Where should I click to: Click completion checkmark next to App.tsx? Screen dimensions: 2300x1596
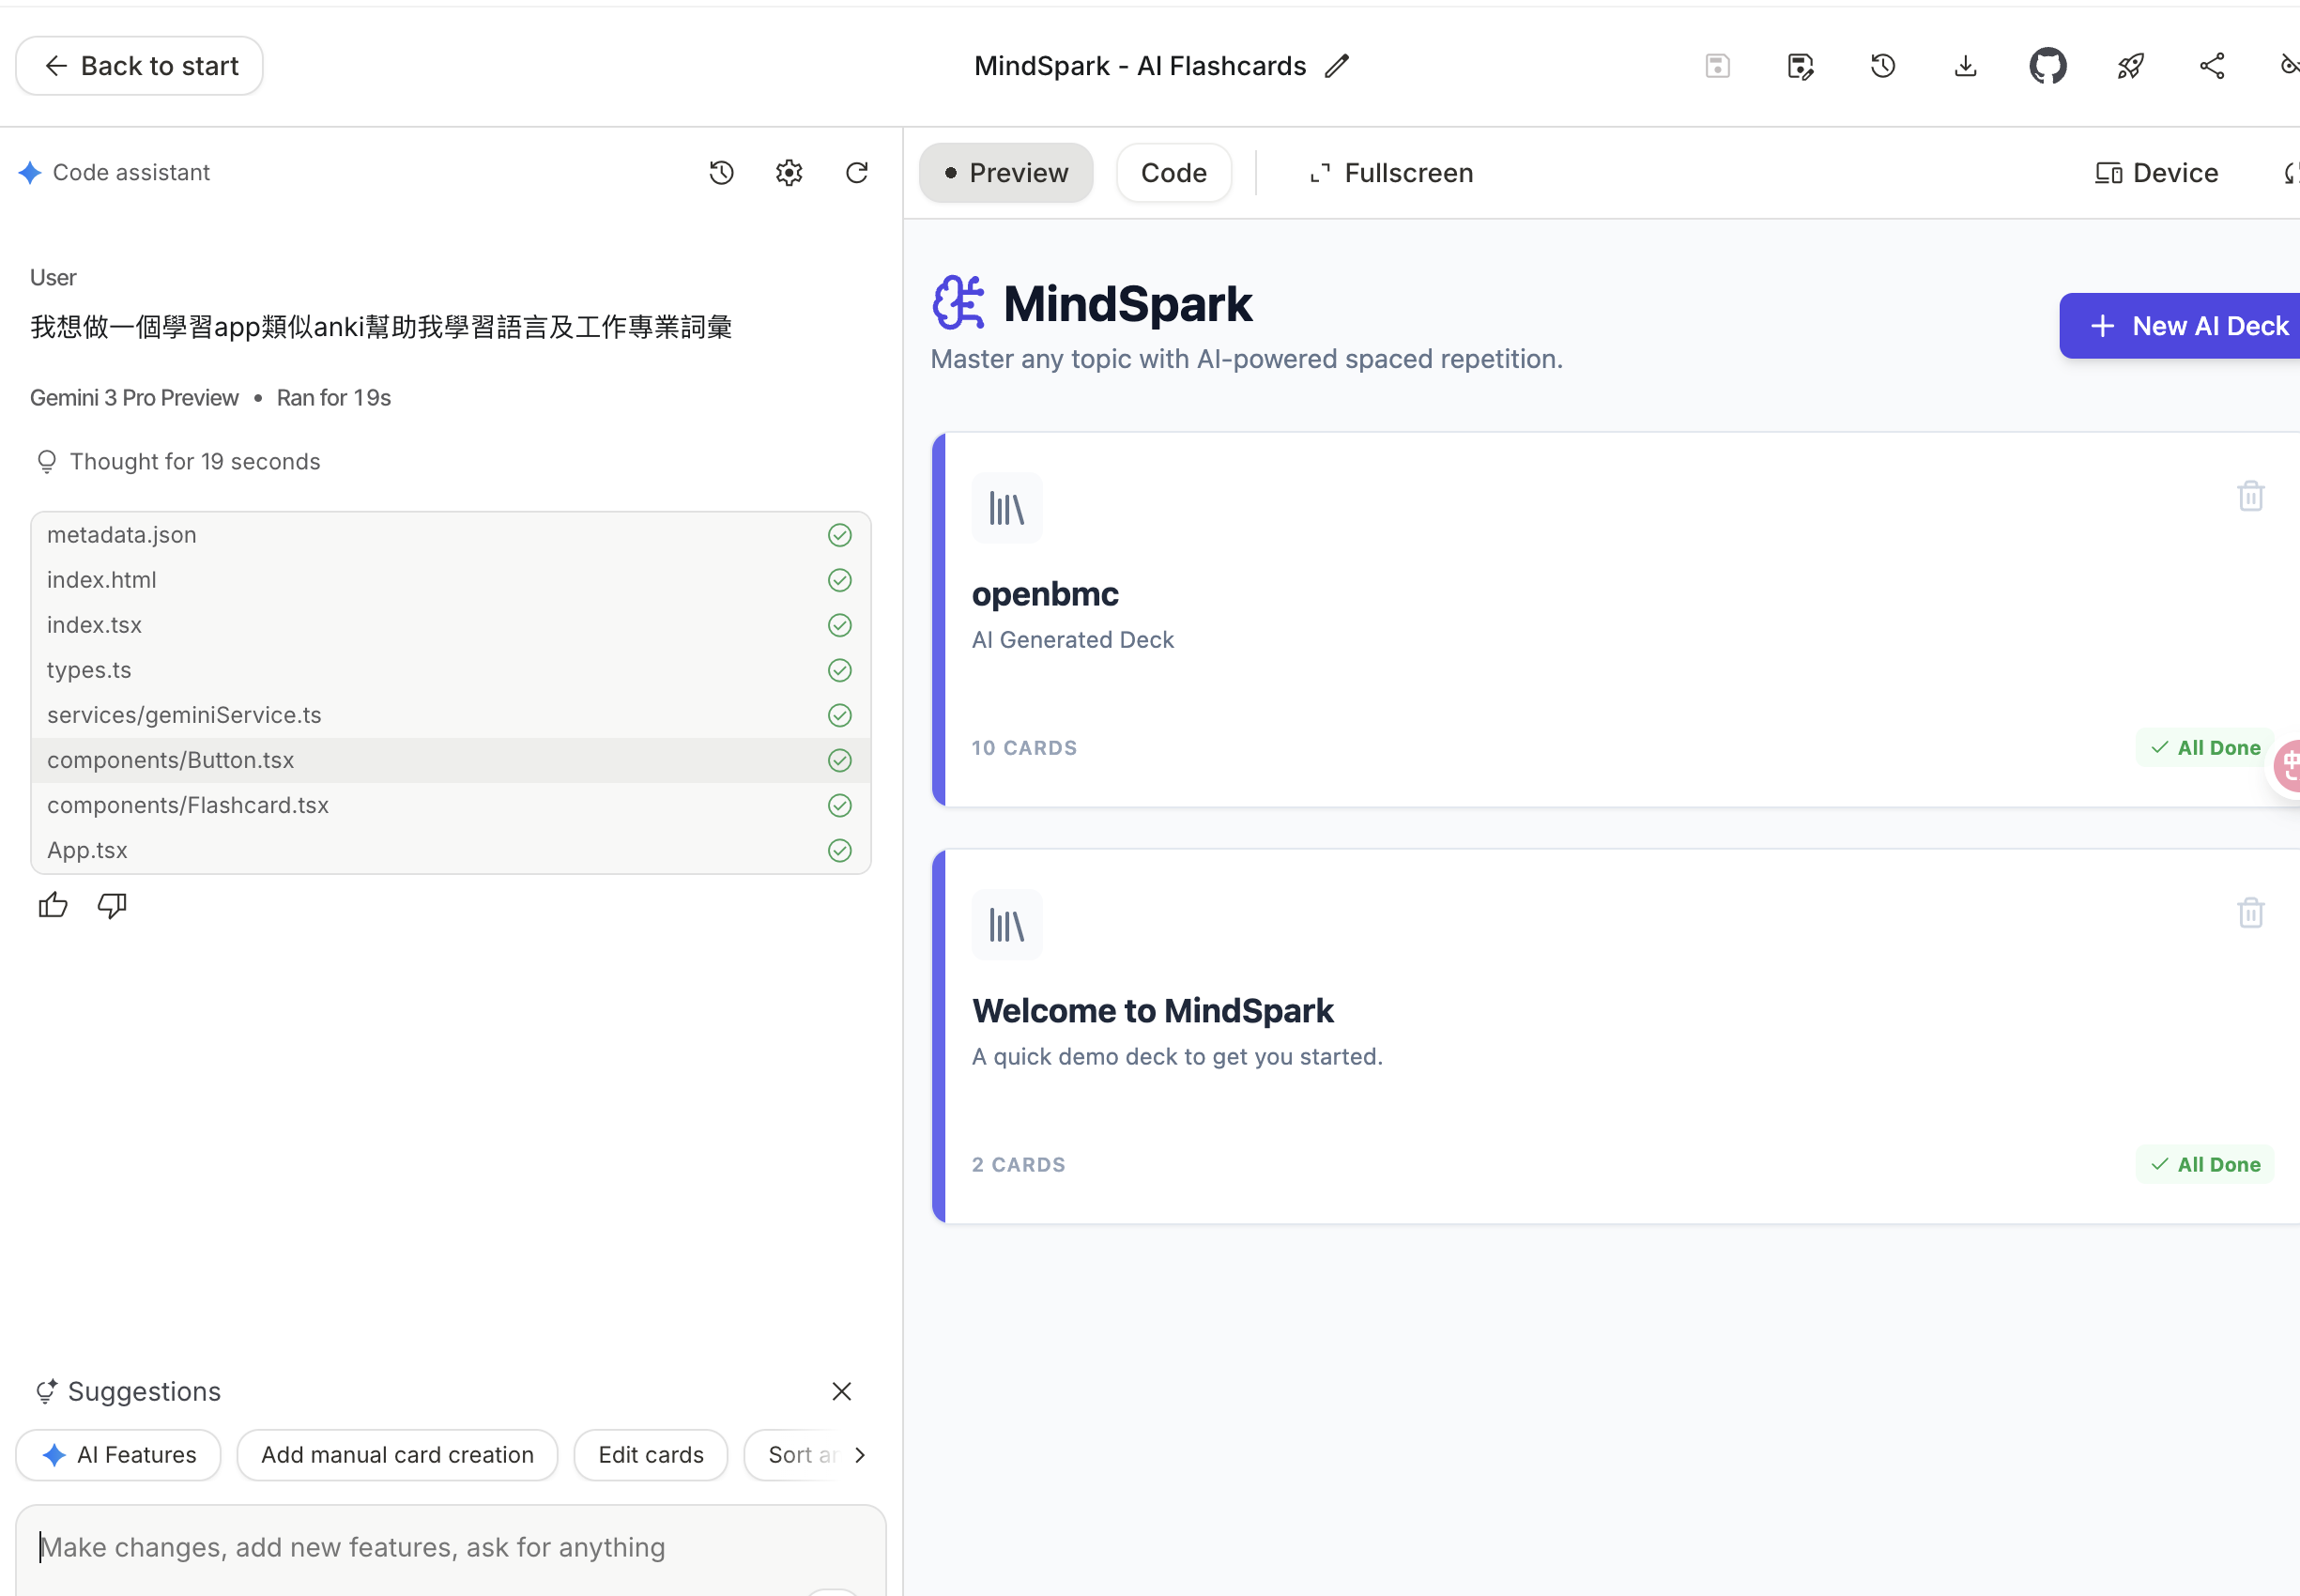(x=839, y=850)
